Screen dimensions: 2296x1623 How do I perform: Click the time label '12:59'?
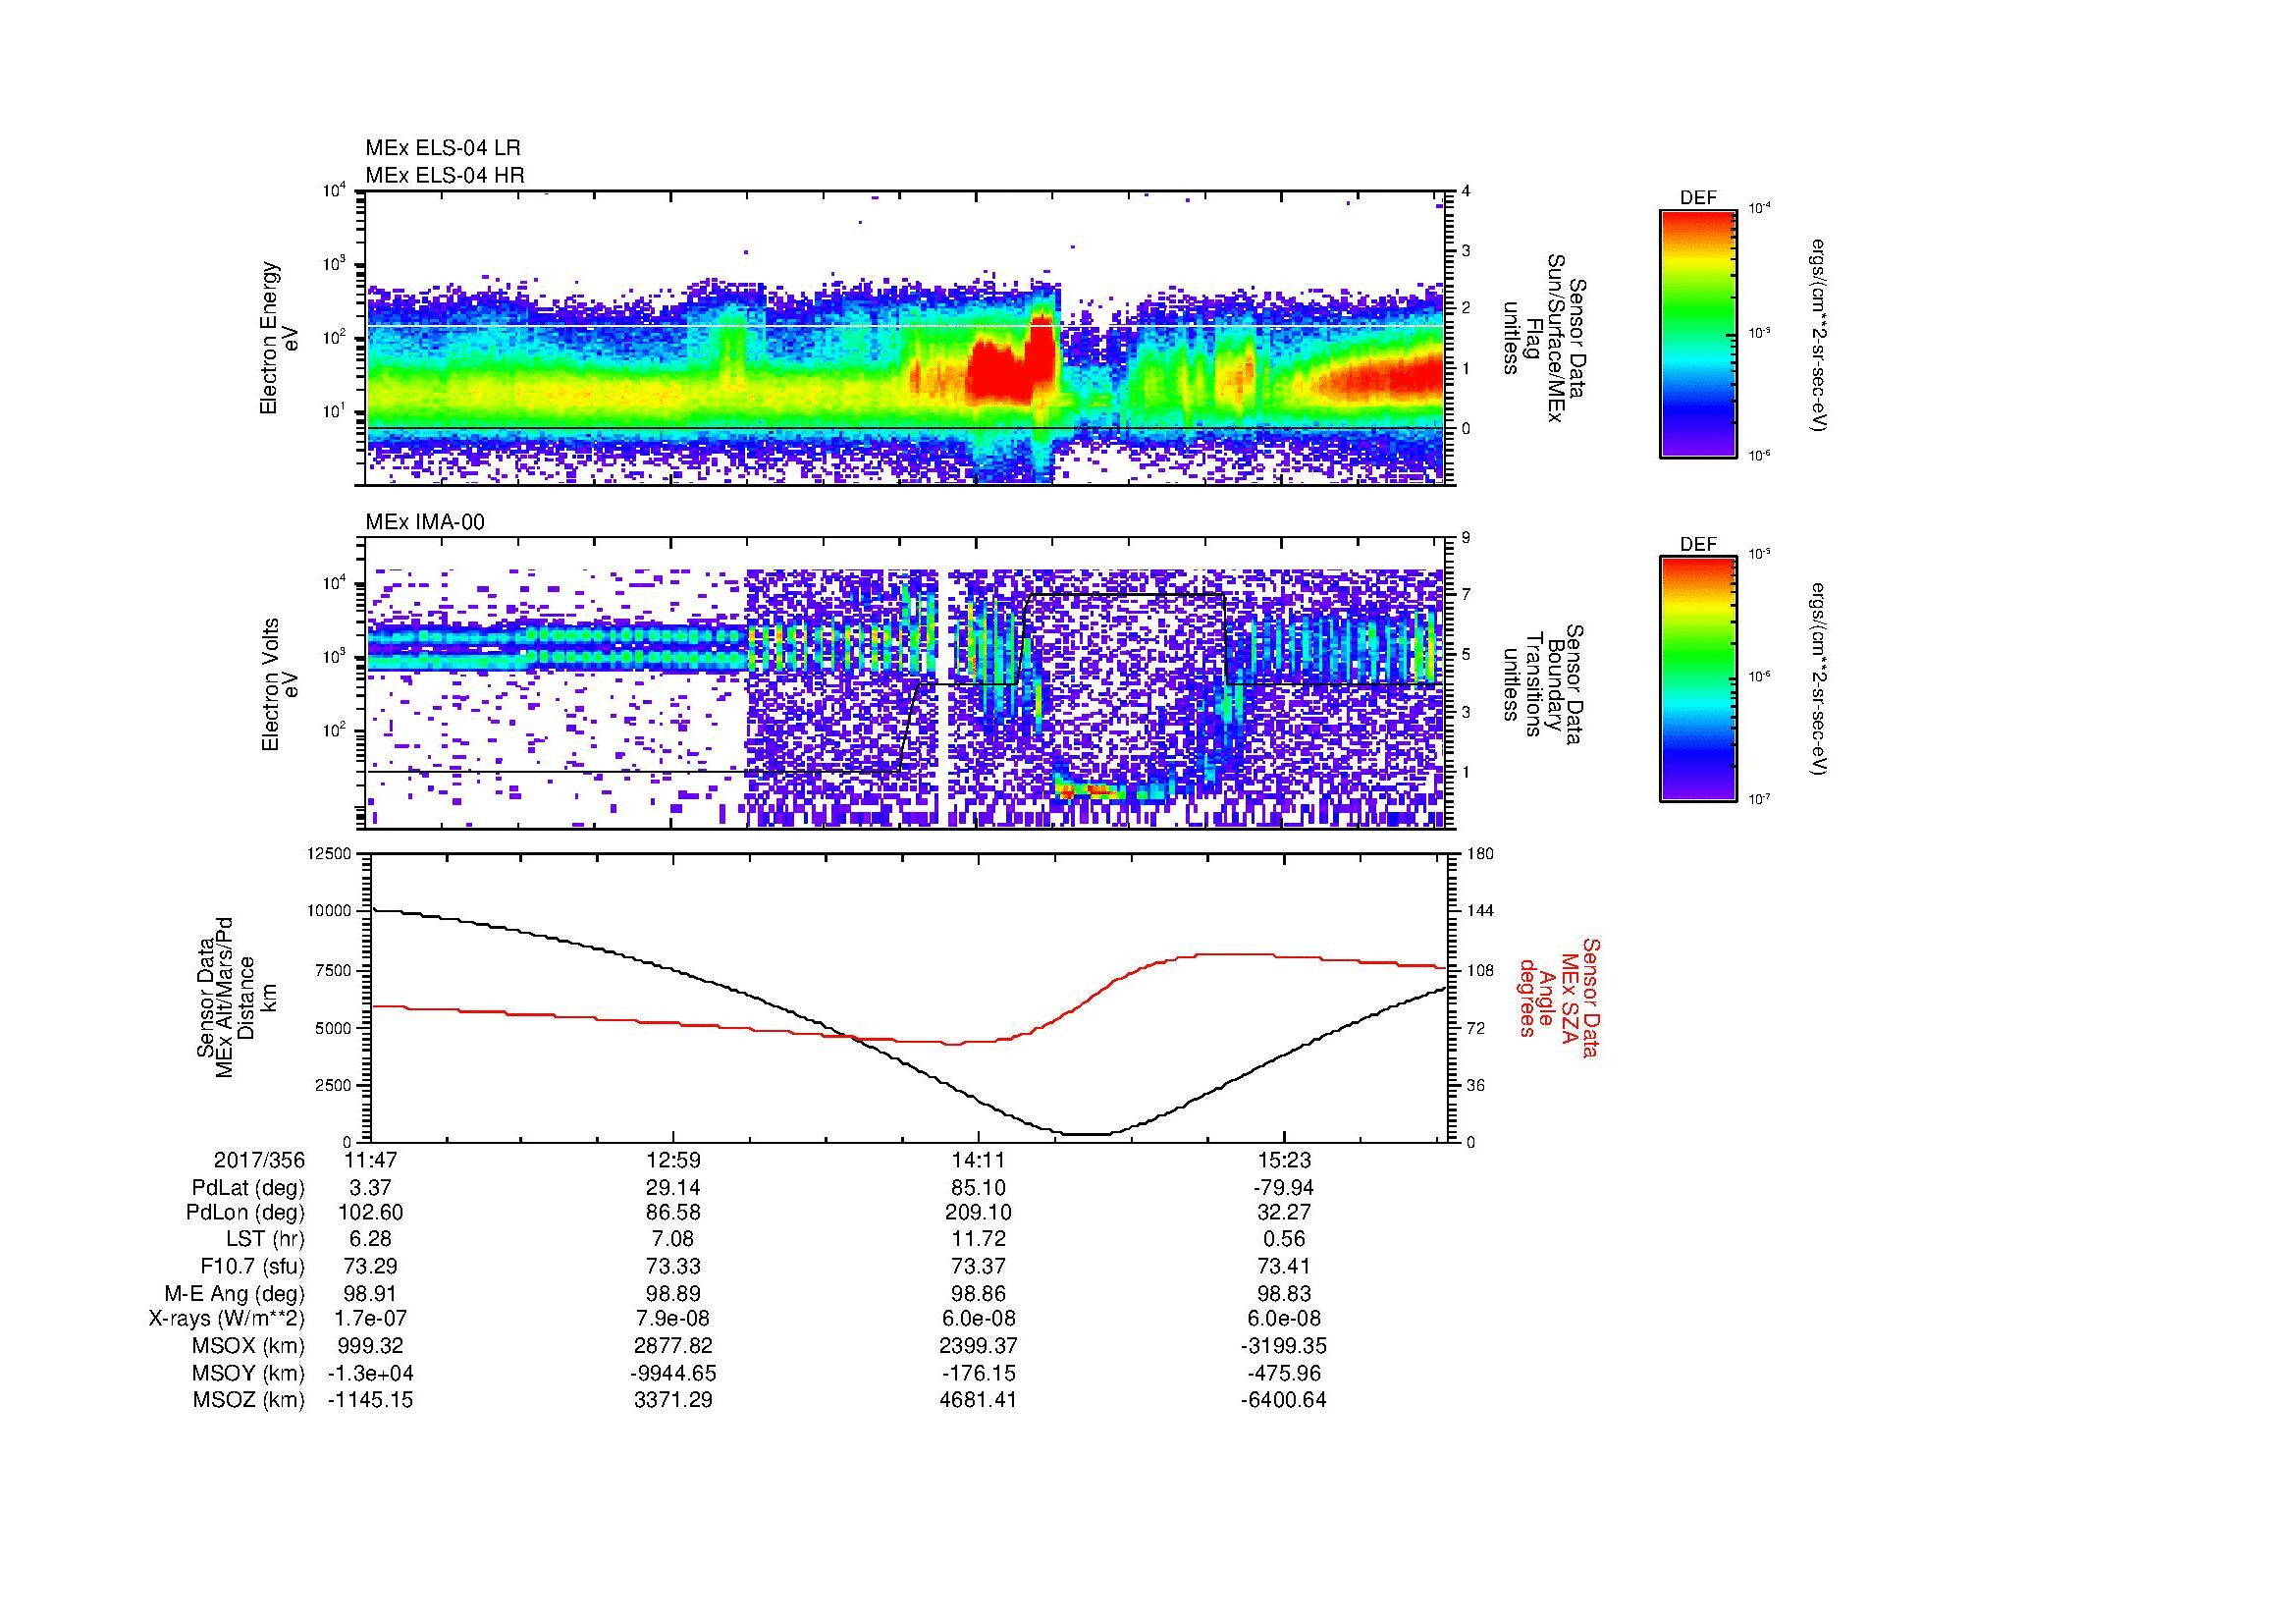pyautogui.click(x=675, y=1160)
